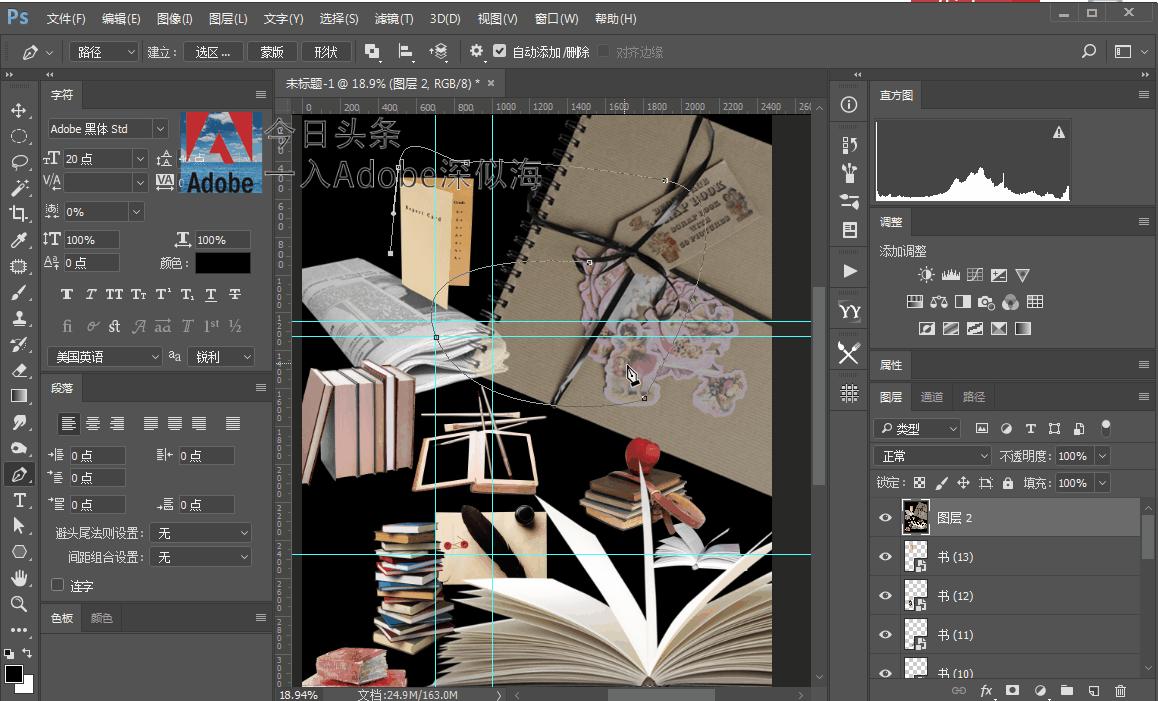This screenshot has height=701, width=1158.
Task: Toggle the 自动添加/删除 checkbox
Action: (500, 51)
